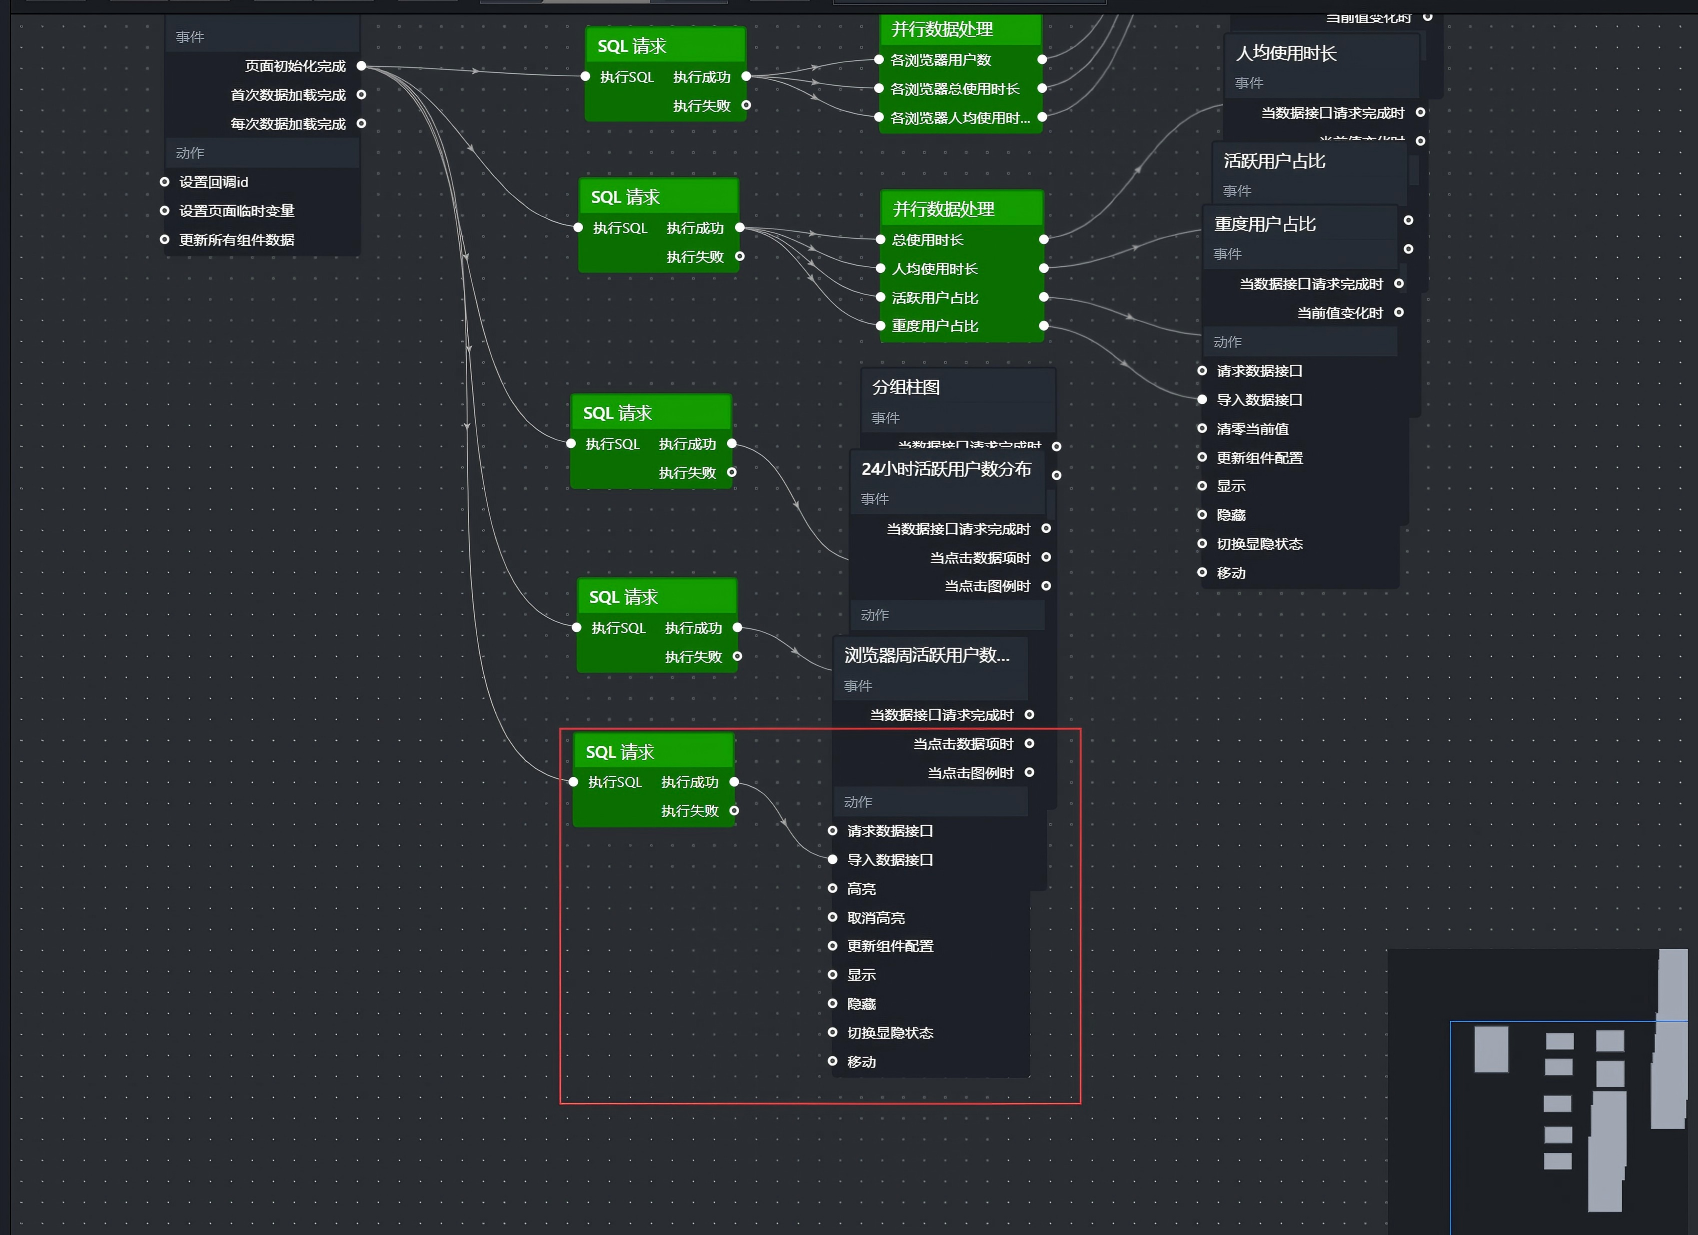Click 当点击数据项时 in 24小时活跃用户数分布 node
The width and height of the screenshot is (1698, 1235).
(x=980, y=558)
